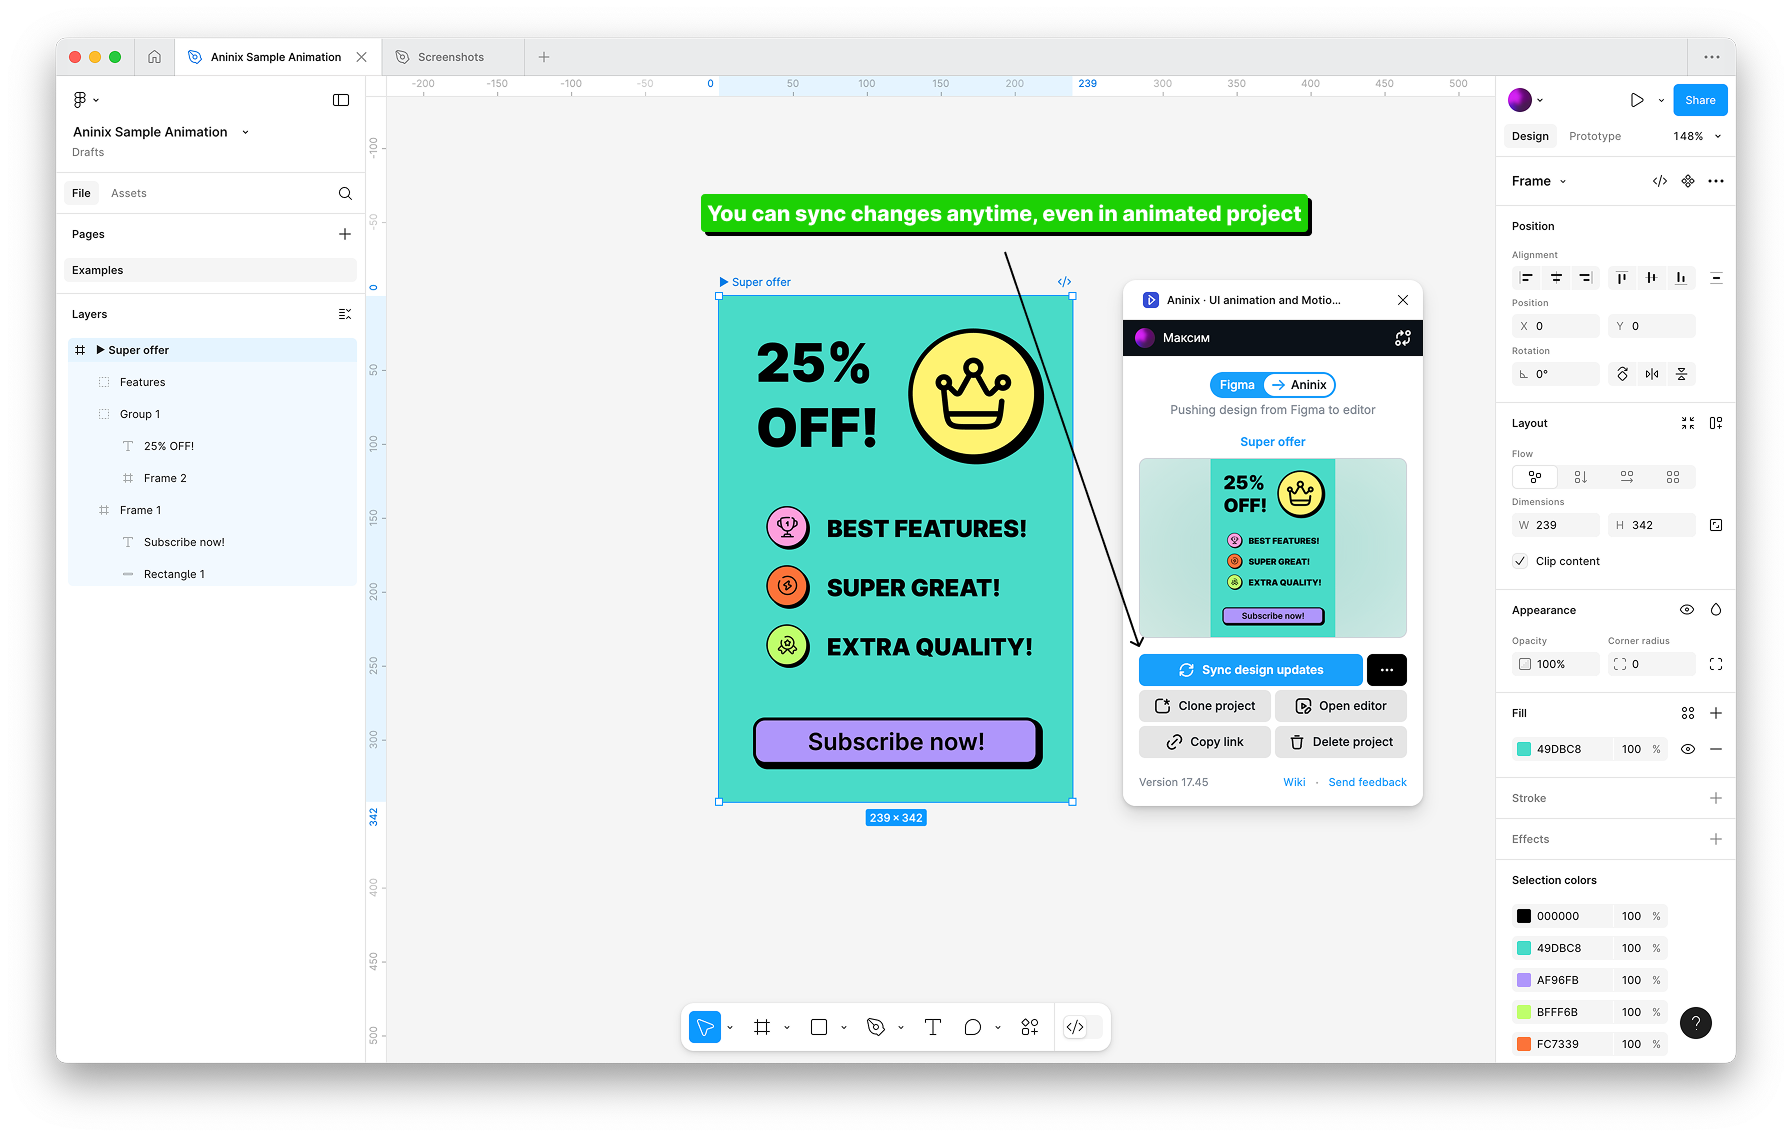Toggle fill 49DBC8 visibility eye
1792x1137 pixels.
click(x=1688, y=749)
